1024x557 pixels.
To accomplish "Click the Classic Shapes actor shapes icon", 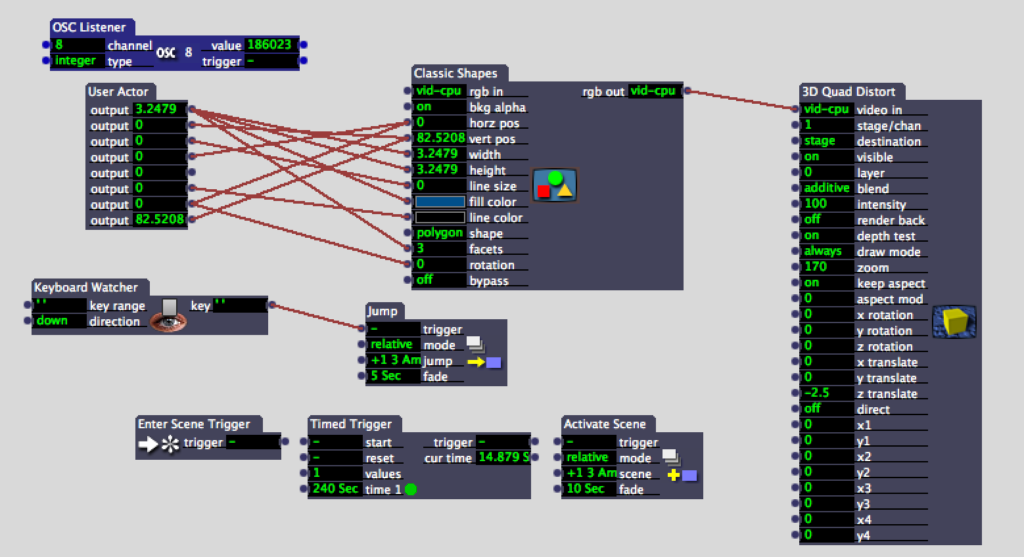I will pyautogui.click(x=553, y=185).
